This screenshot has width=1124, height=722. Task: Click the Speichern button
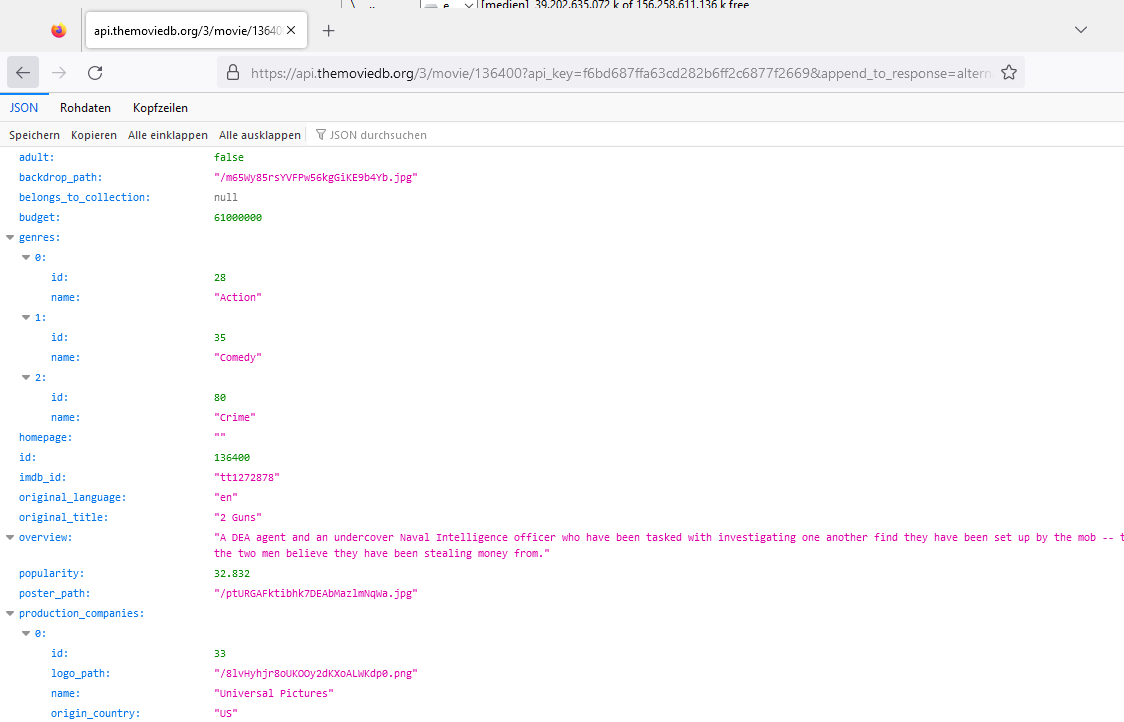[34, 135]
